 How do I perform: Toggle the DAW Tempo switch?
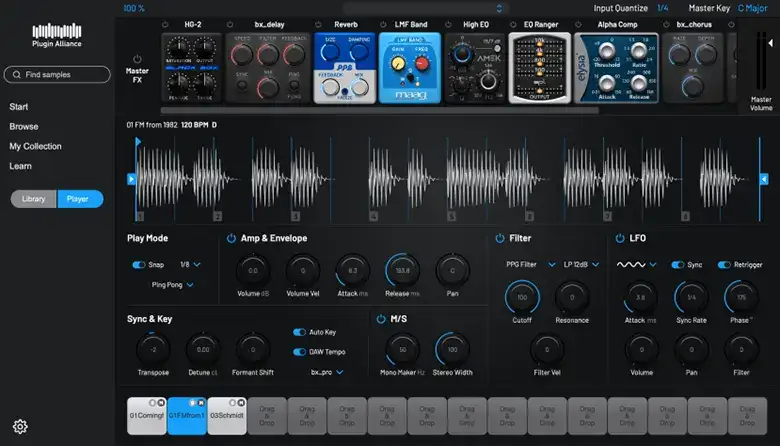click(299, 352)
